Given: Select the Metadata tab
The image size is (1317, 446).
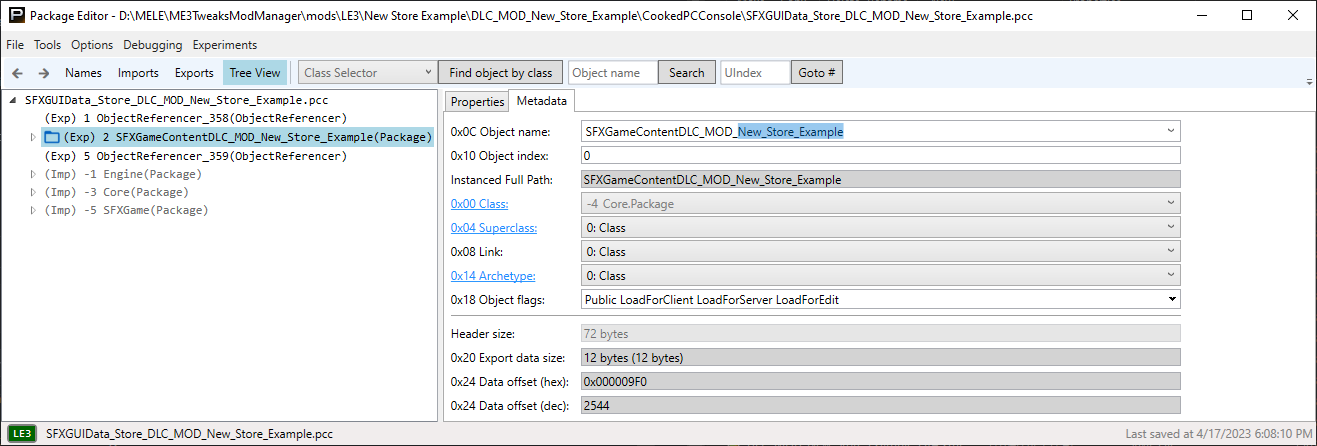Looking at the screenshot, I should [x=542, y=101].
